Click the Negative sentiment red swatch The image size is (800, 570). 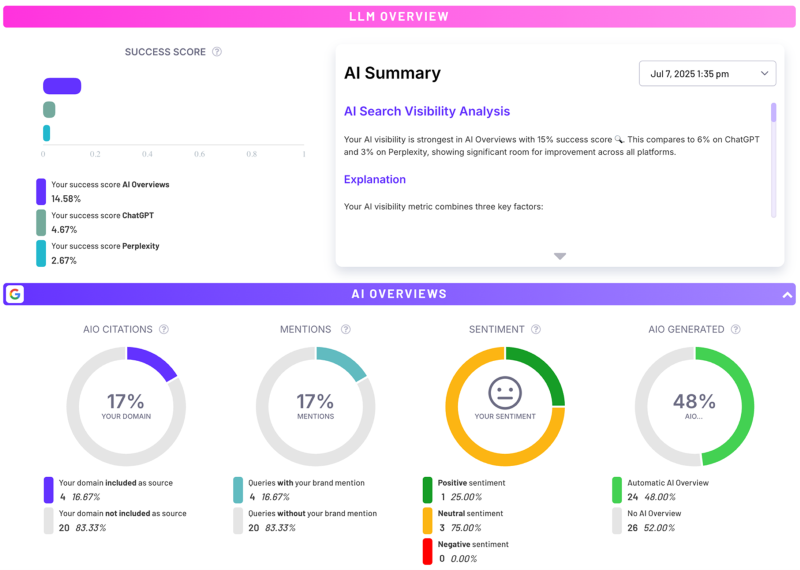pos(428,552)
